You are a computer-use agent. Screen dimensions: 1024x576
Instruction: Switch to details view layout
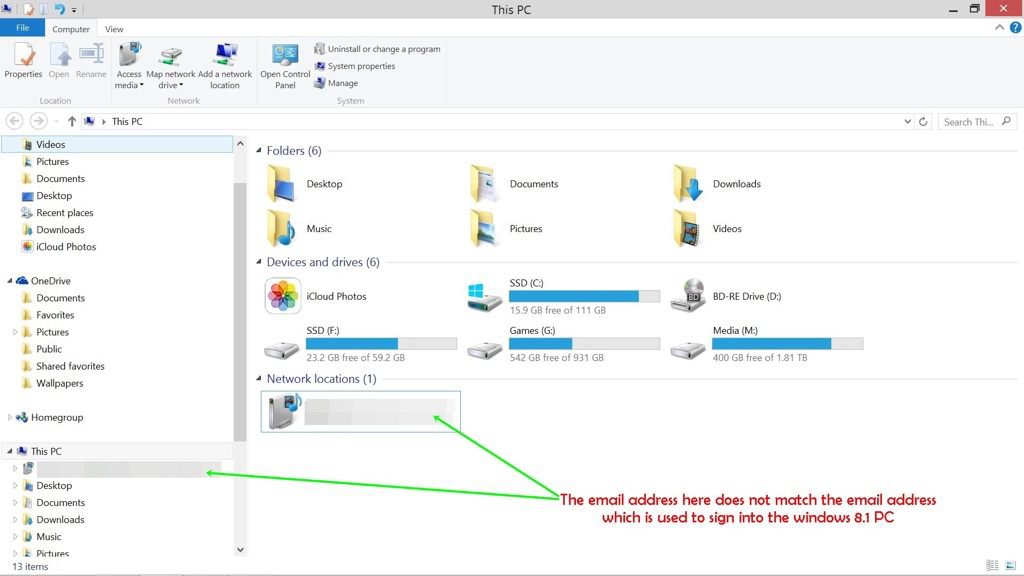point(992,566)
